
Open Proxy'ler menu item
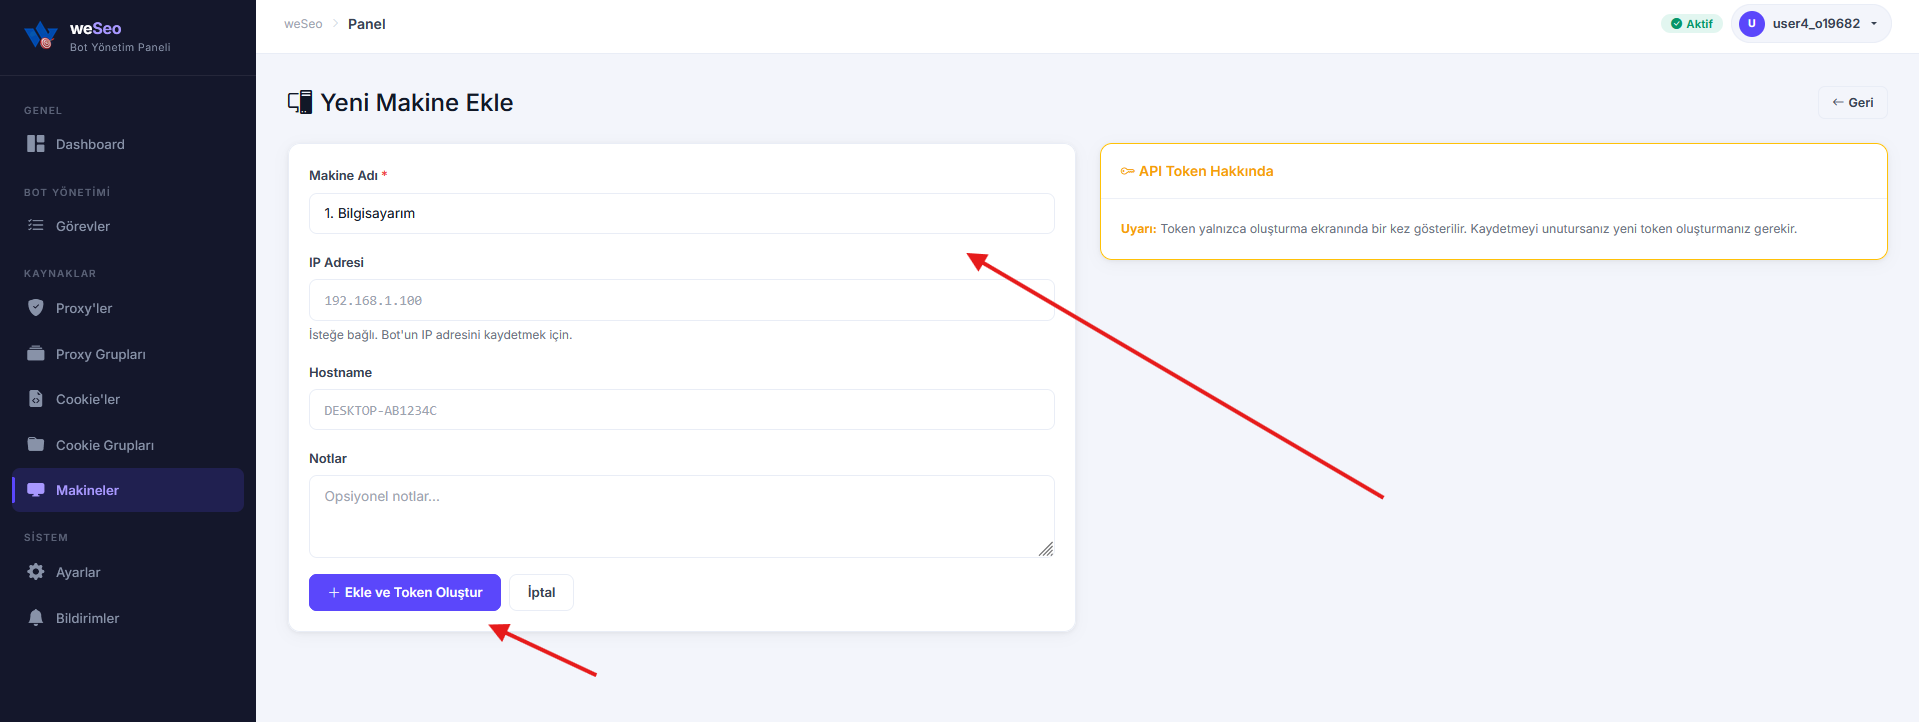128,308
